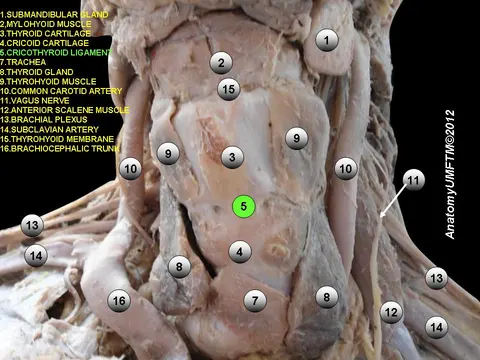Click legend entry '12.ANTERIOR SCALENE MUSCLE'
This screenshot has height=360, width=480.
[65, 110]
